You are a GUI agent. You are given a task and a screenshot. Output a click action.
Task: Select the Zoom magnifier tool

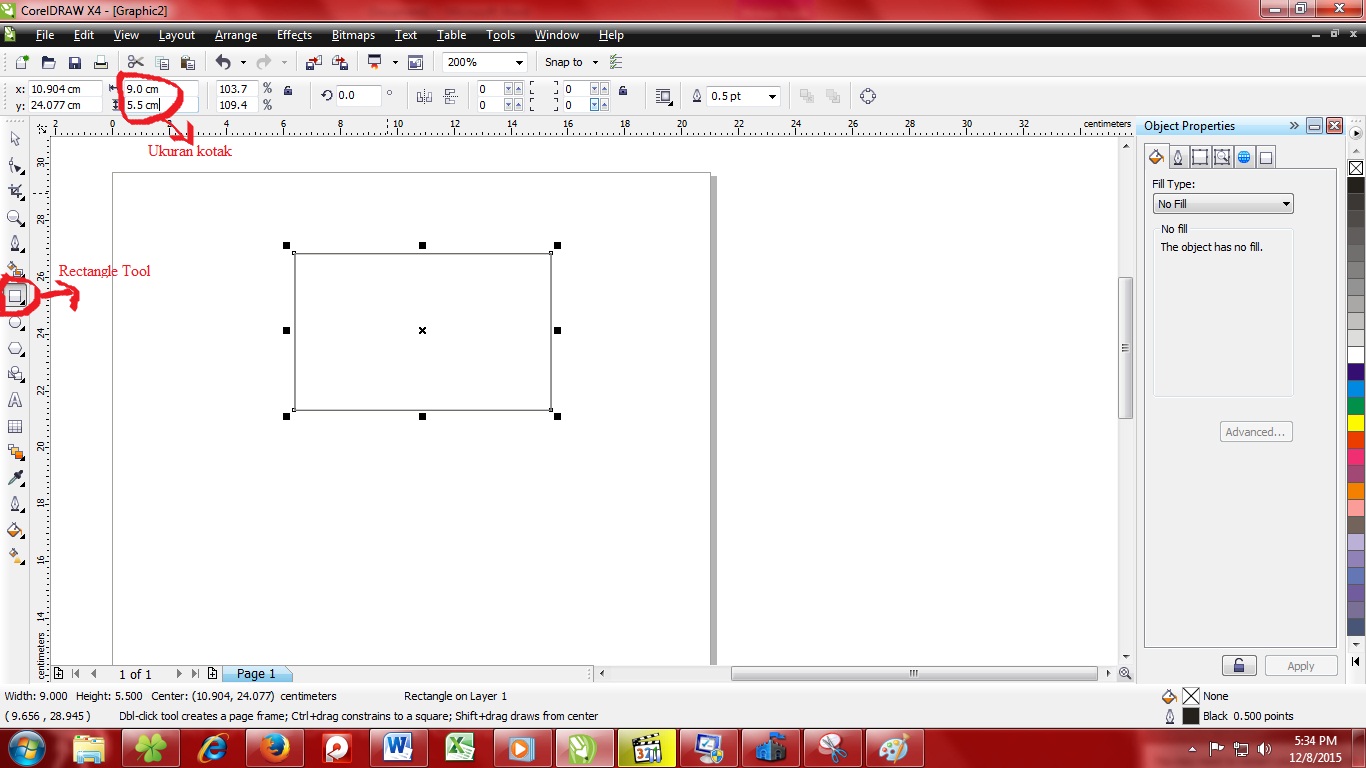pyautogui.click(x=15, y=217)
